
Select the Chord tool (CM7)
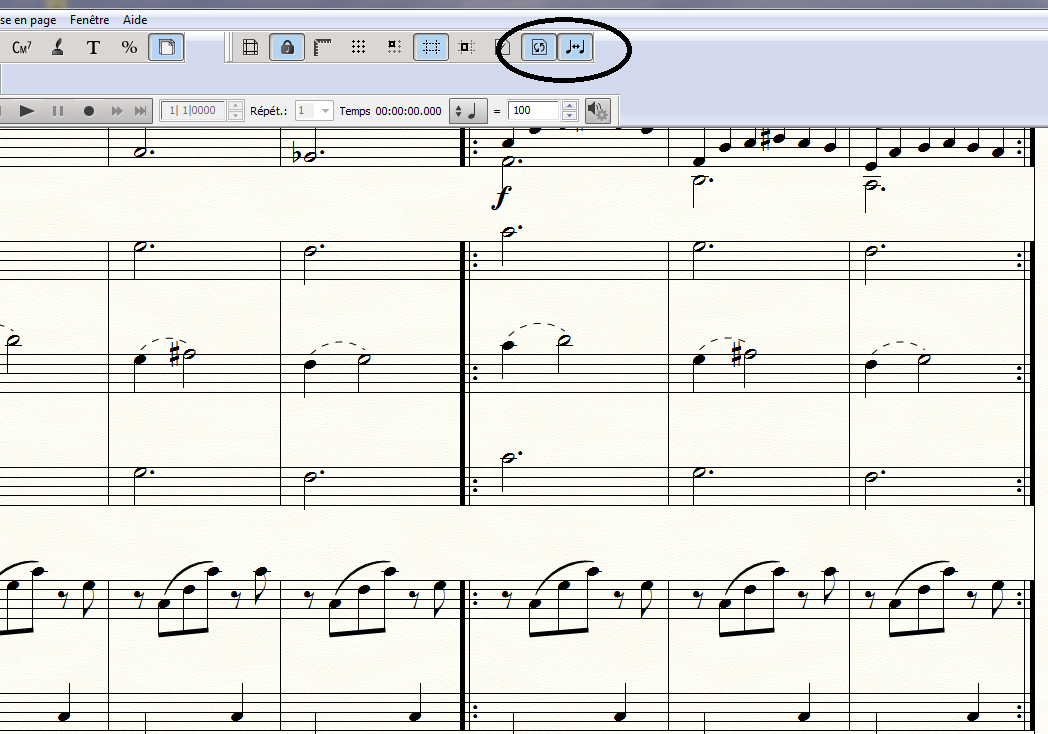pyautogui.click(x=21, y=47)
